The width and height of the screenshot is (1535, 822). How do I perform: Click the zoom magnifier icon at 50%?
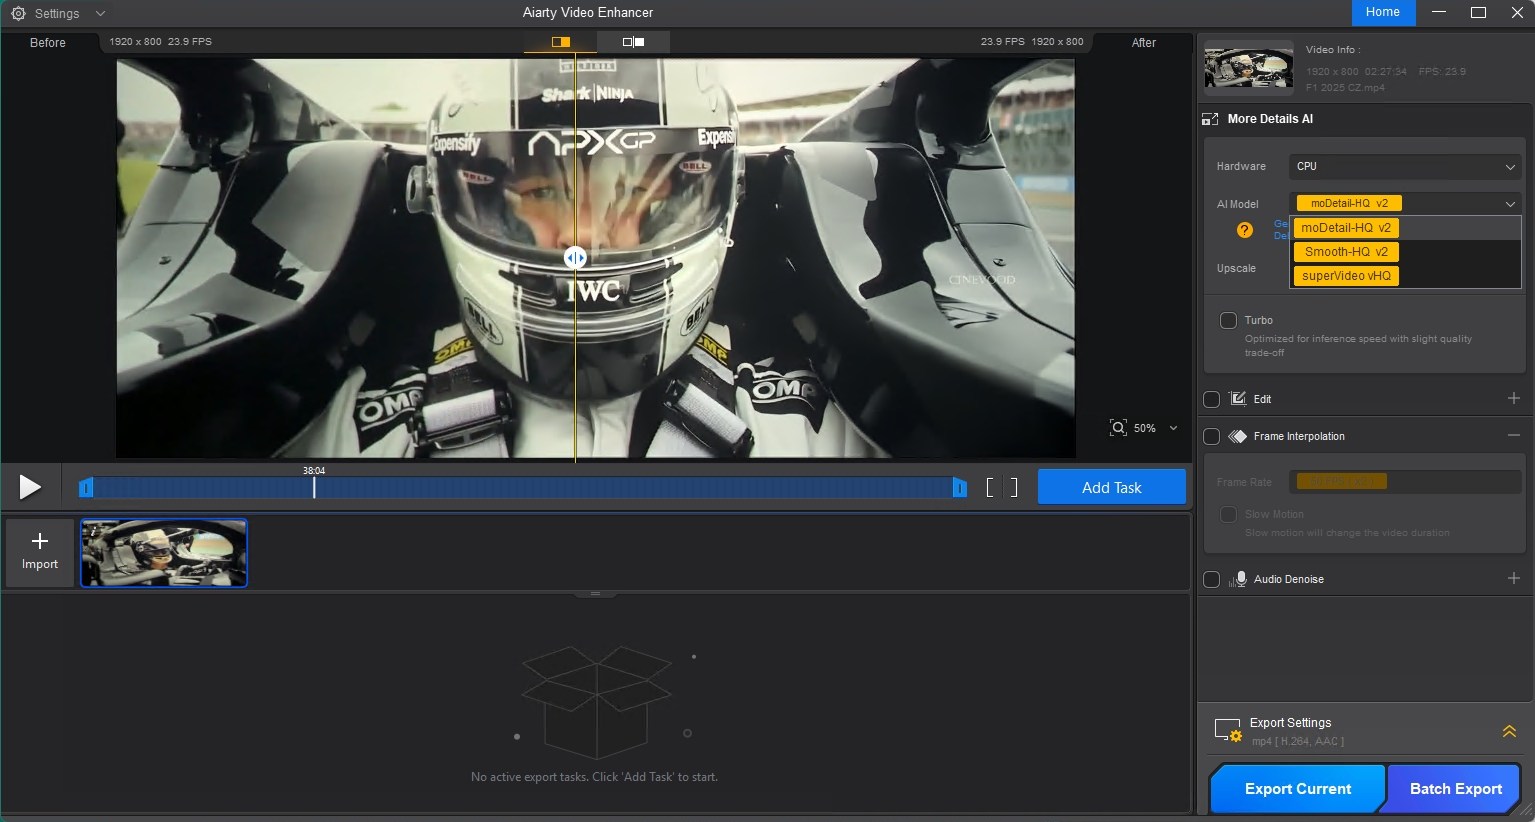[1118, 428]
